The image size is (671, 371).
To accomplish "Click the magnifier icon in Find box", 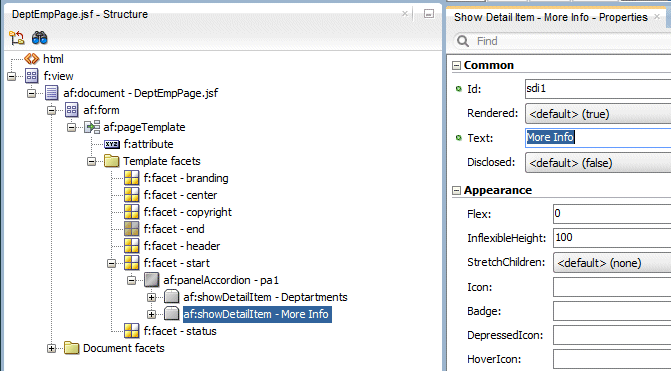I will coord(463,41).
